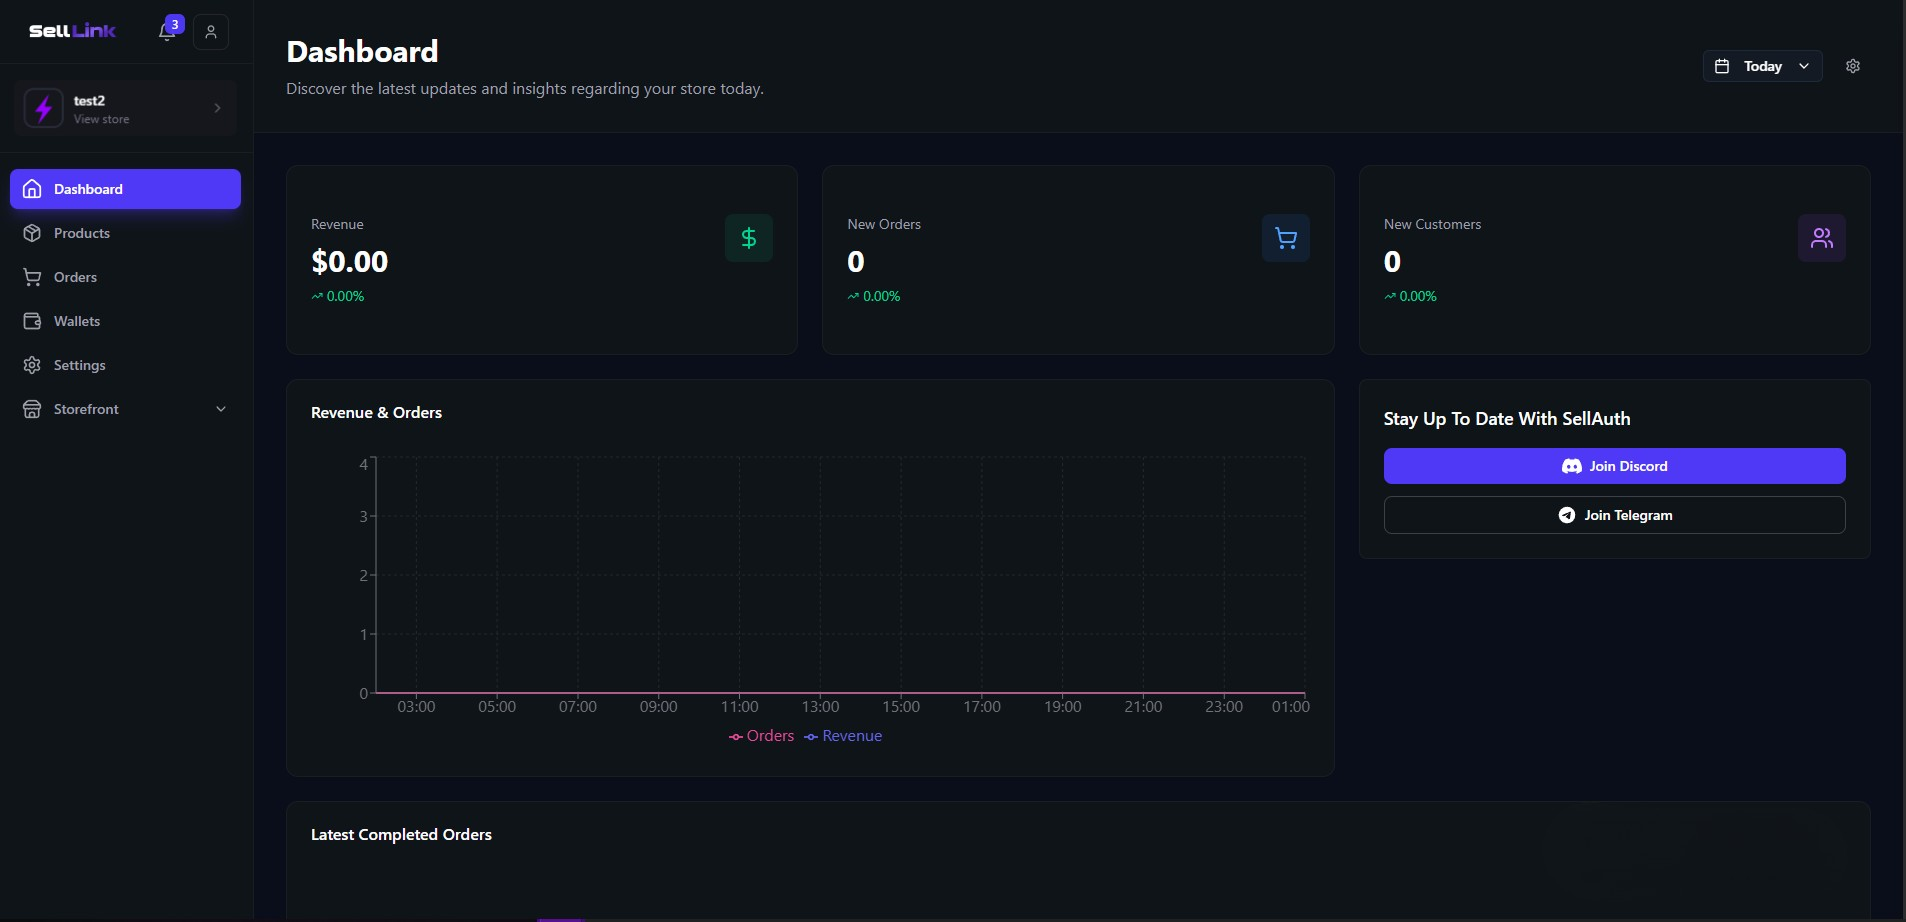Viewport: 1906px width, 922px height.
Task: Select Orders in the sidebar
Action: [75, 276]
